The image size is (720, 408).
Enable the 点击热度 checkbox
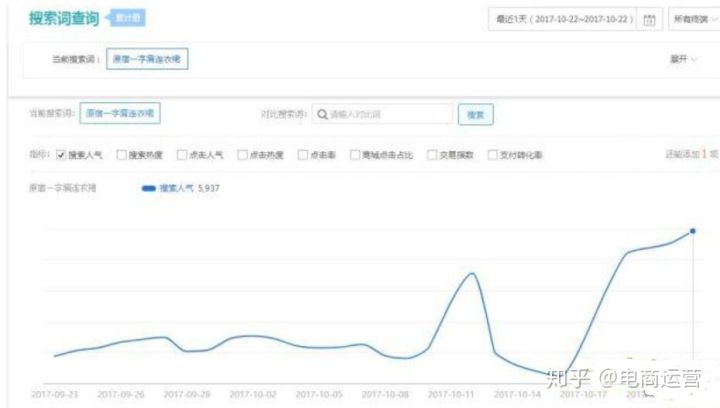coord(242,155)
